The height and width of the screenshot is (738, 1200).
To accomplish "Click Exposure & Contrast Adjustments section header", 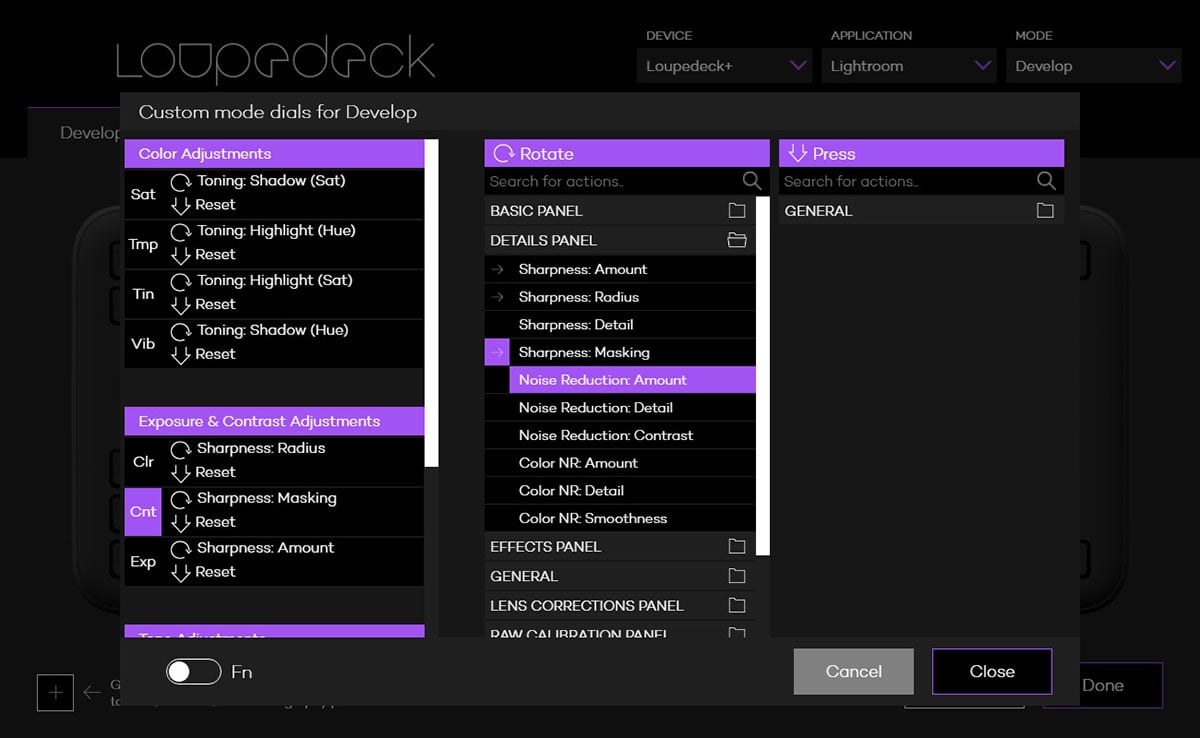I will coord(274,421).
